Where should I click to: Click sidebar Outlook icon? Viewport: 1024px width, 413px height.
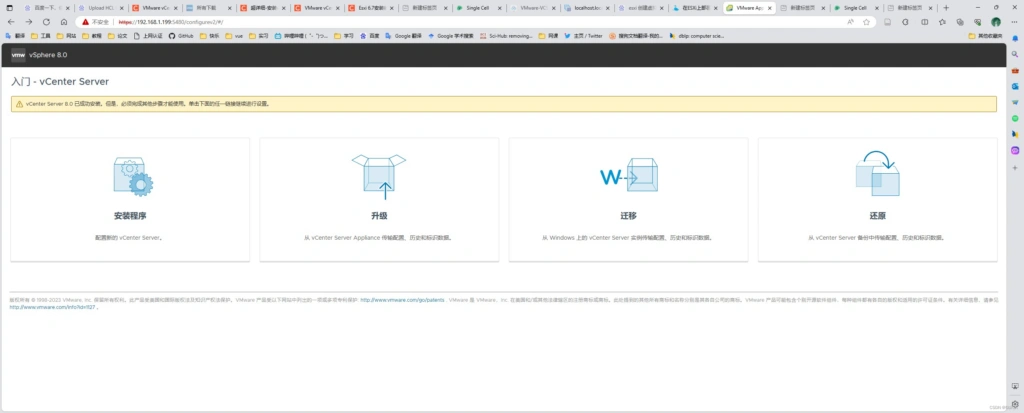(1015, 86)
